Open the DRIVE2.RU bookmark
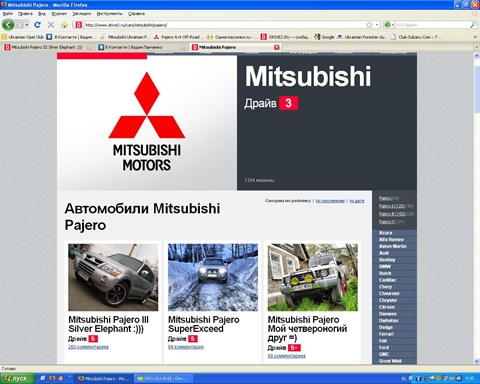The height and width of the screenshot is (384, 480). click(286, 37)
